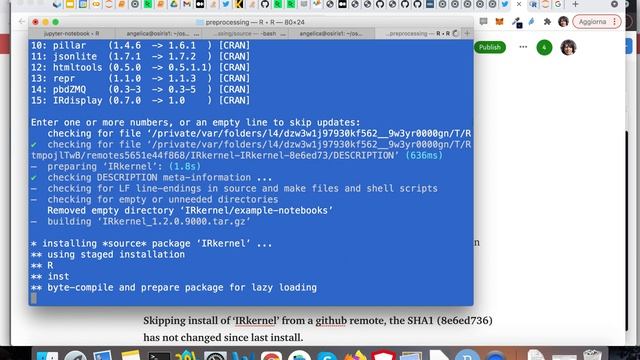The height and width of the screenshot is (360, 640).
Task: Open the Notes app in the Dock
Action: [131, 355]
